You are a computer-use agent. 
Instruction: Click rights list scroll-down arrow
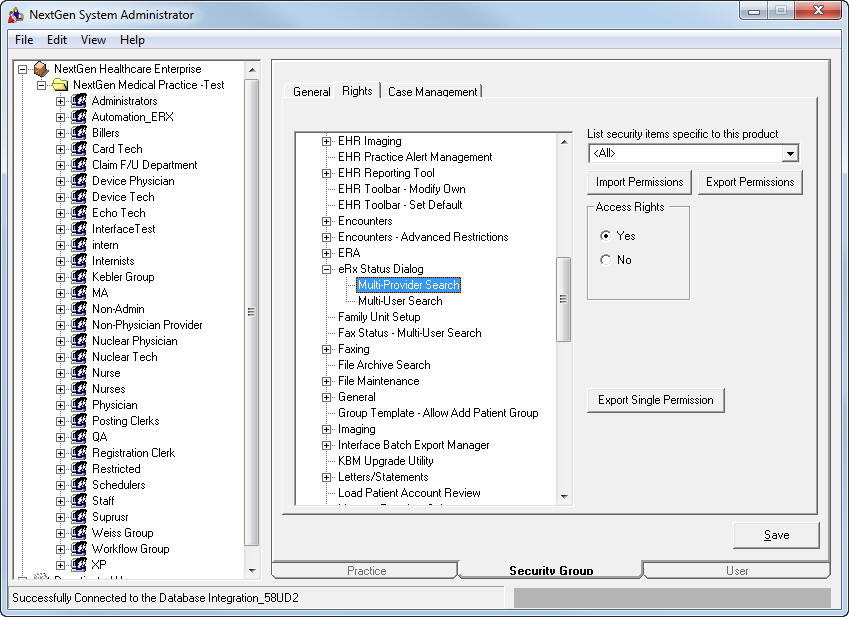point(564,496)
